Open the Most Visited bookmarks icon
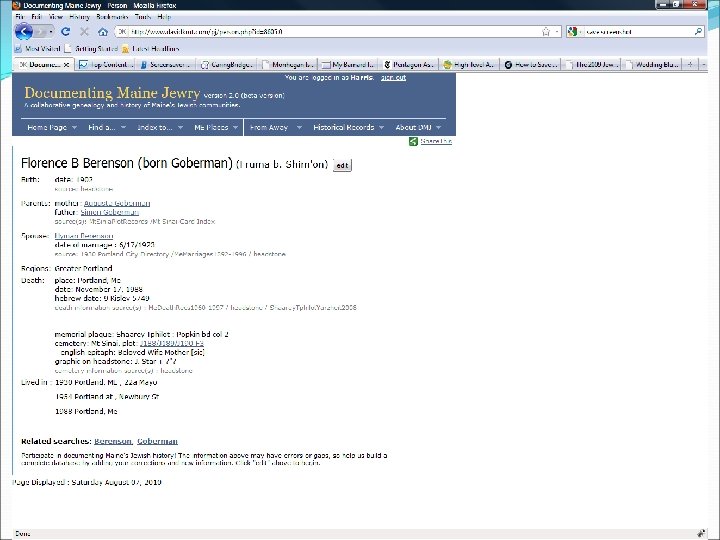The height and width of the screenshot is (540, 720). pyautogui.click(x=18, y=48)
